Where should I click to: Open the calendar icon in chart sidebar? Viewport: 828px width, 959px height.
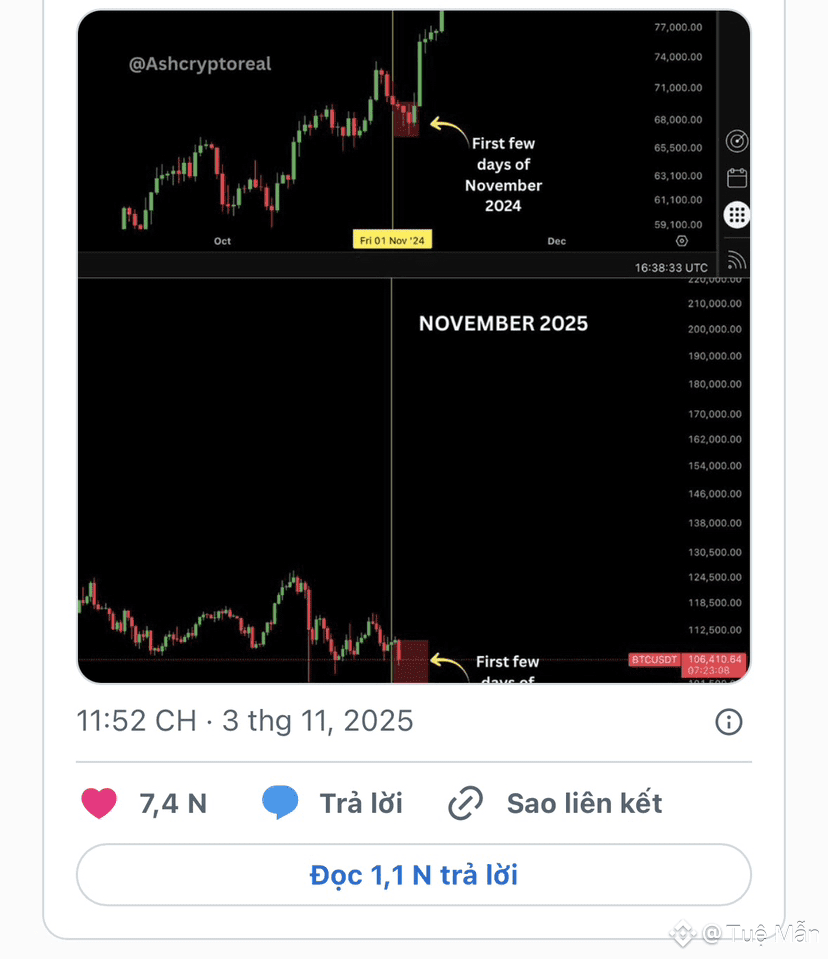pyautogui.click(x=737, y=178)
